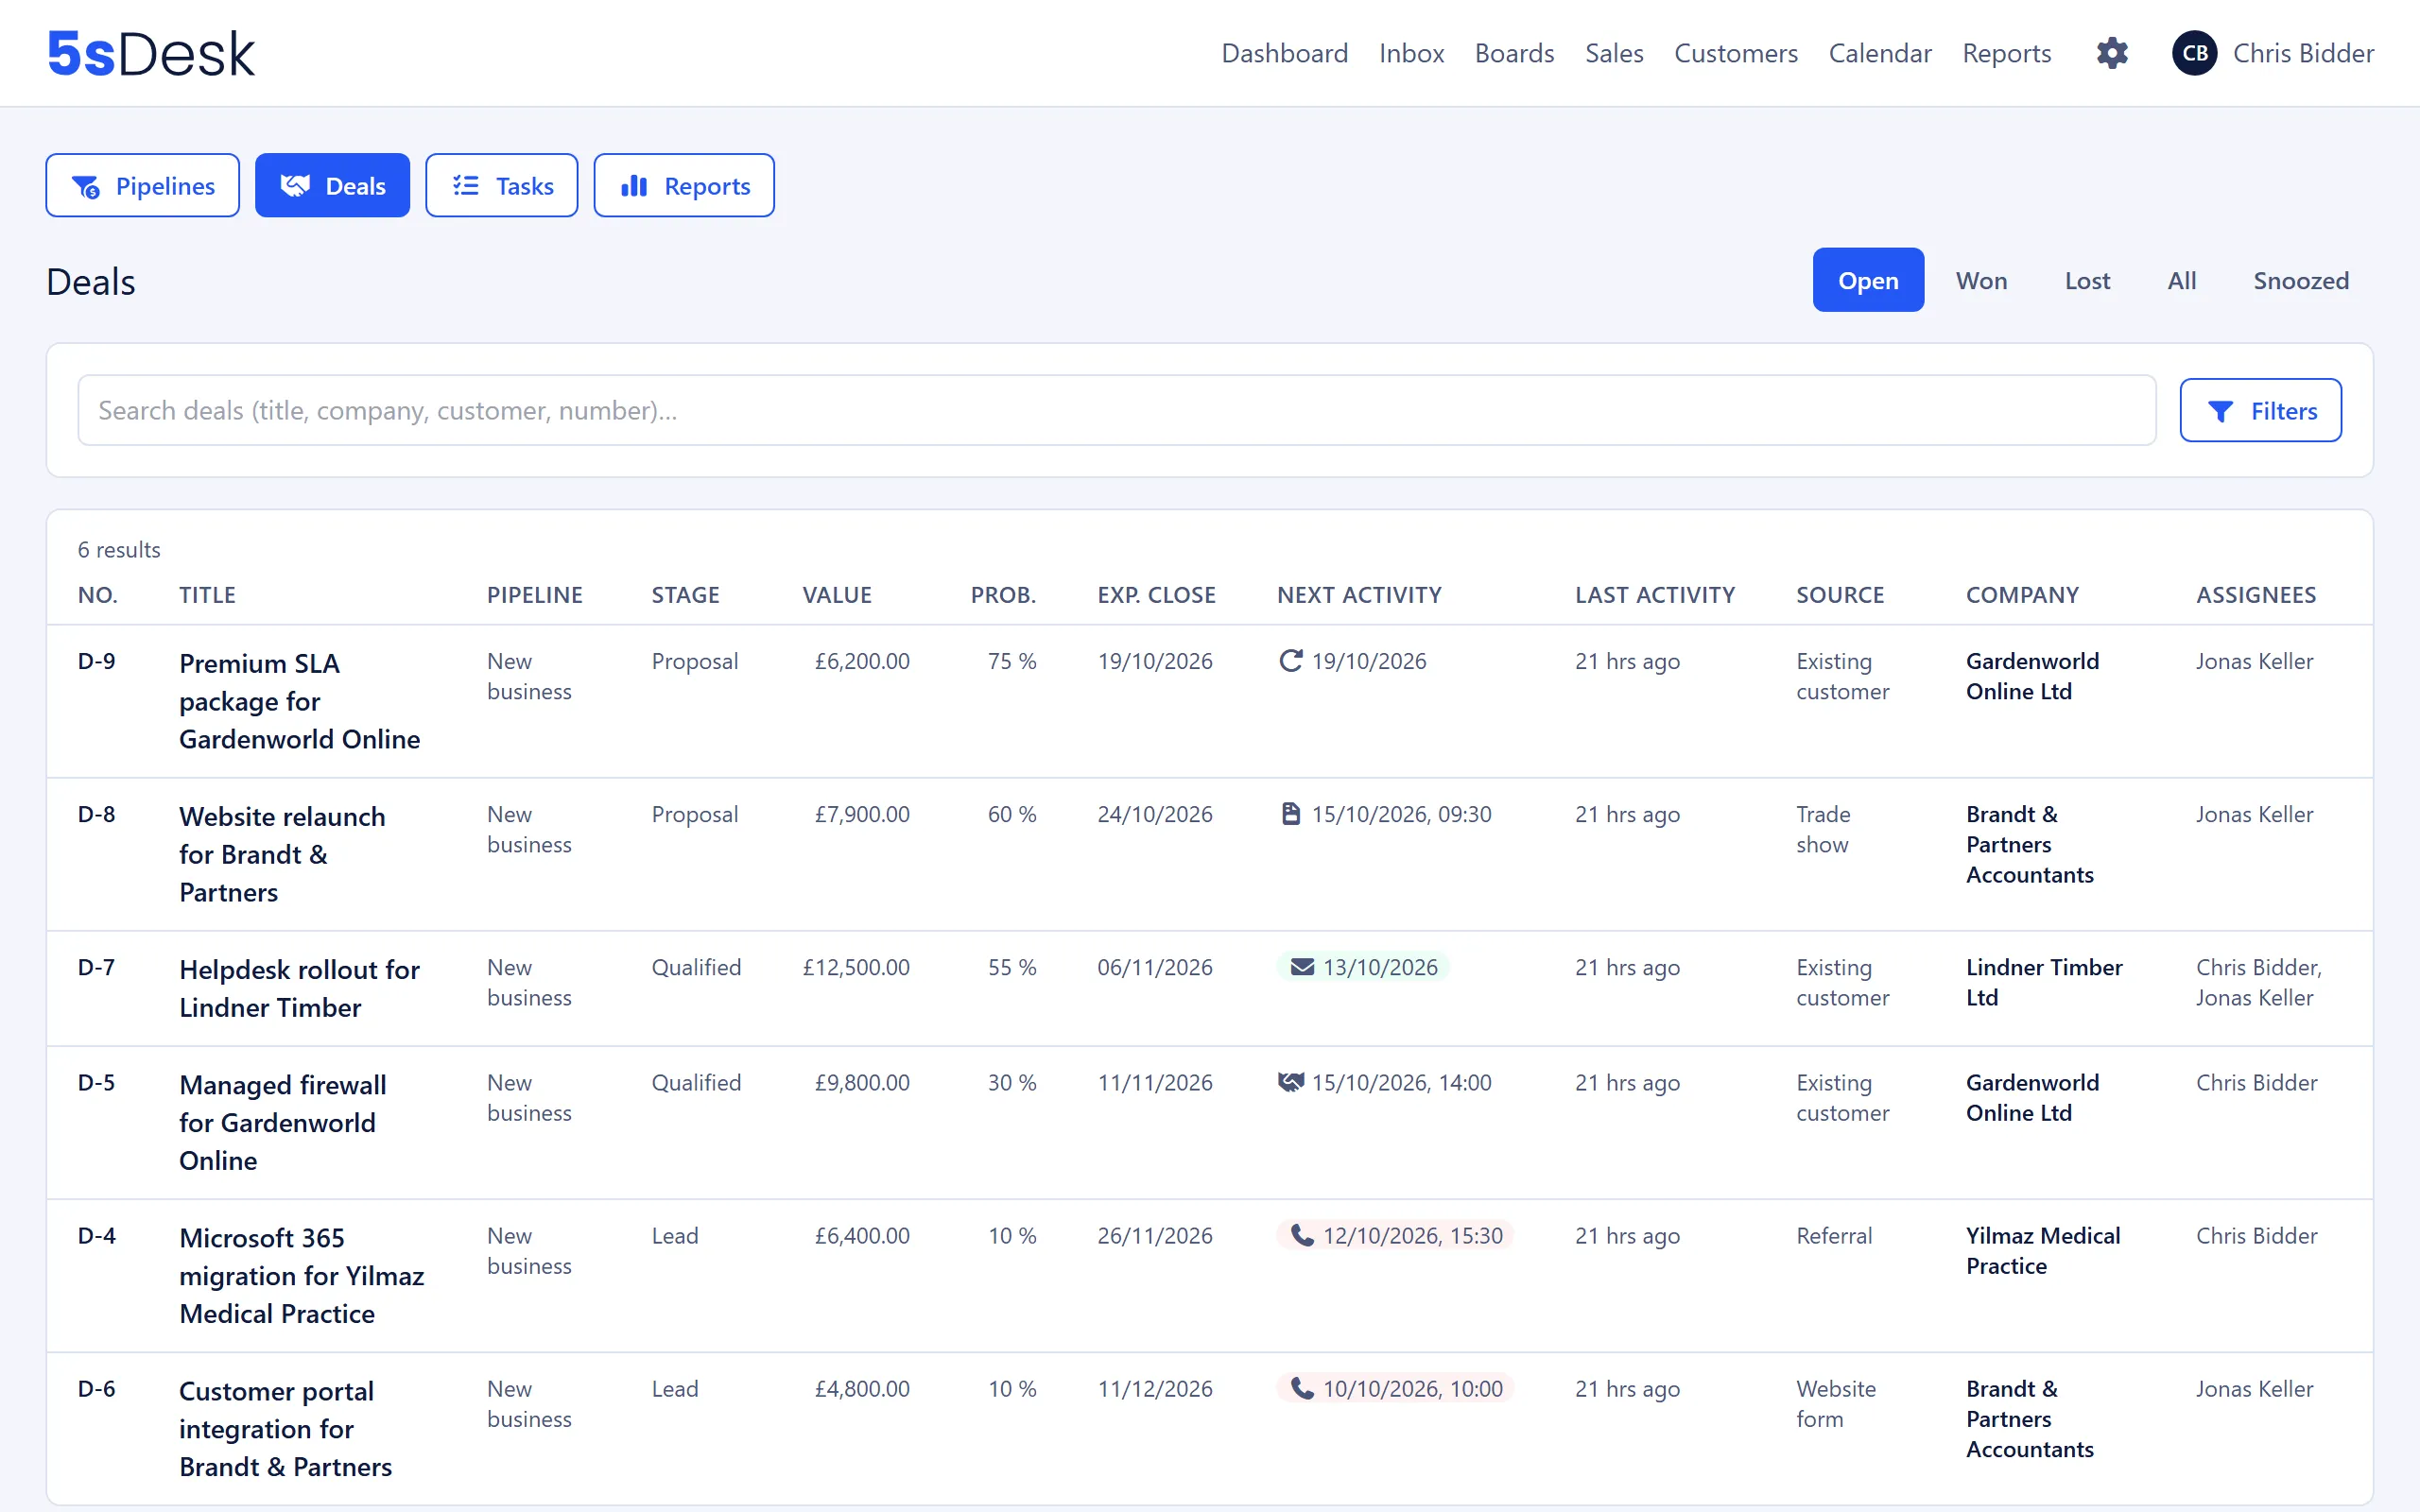Viewport: 2420px width, 1512px height.
Task: Click deal number D-4
Action: (x=97, y=1235)
